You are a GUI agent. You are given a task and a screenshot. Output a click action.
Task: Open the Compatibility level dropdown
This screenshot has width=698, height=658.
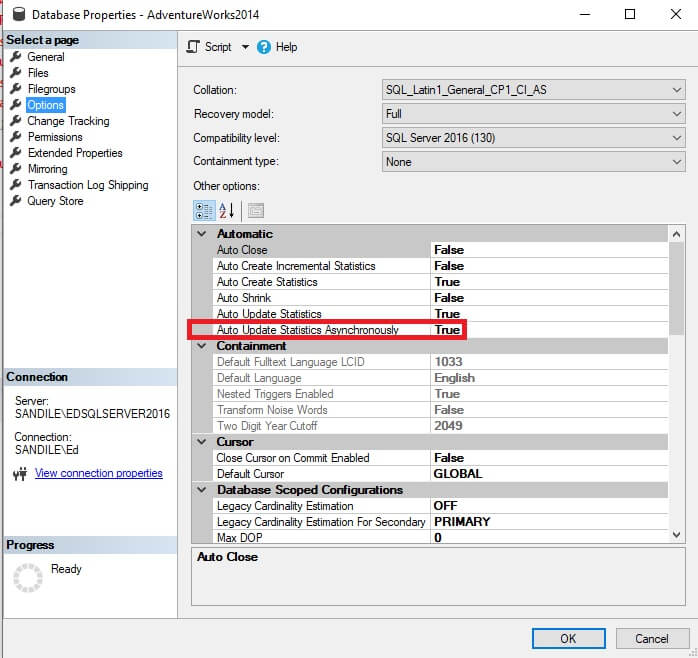click(x=533, y=138)
